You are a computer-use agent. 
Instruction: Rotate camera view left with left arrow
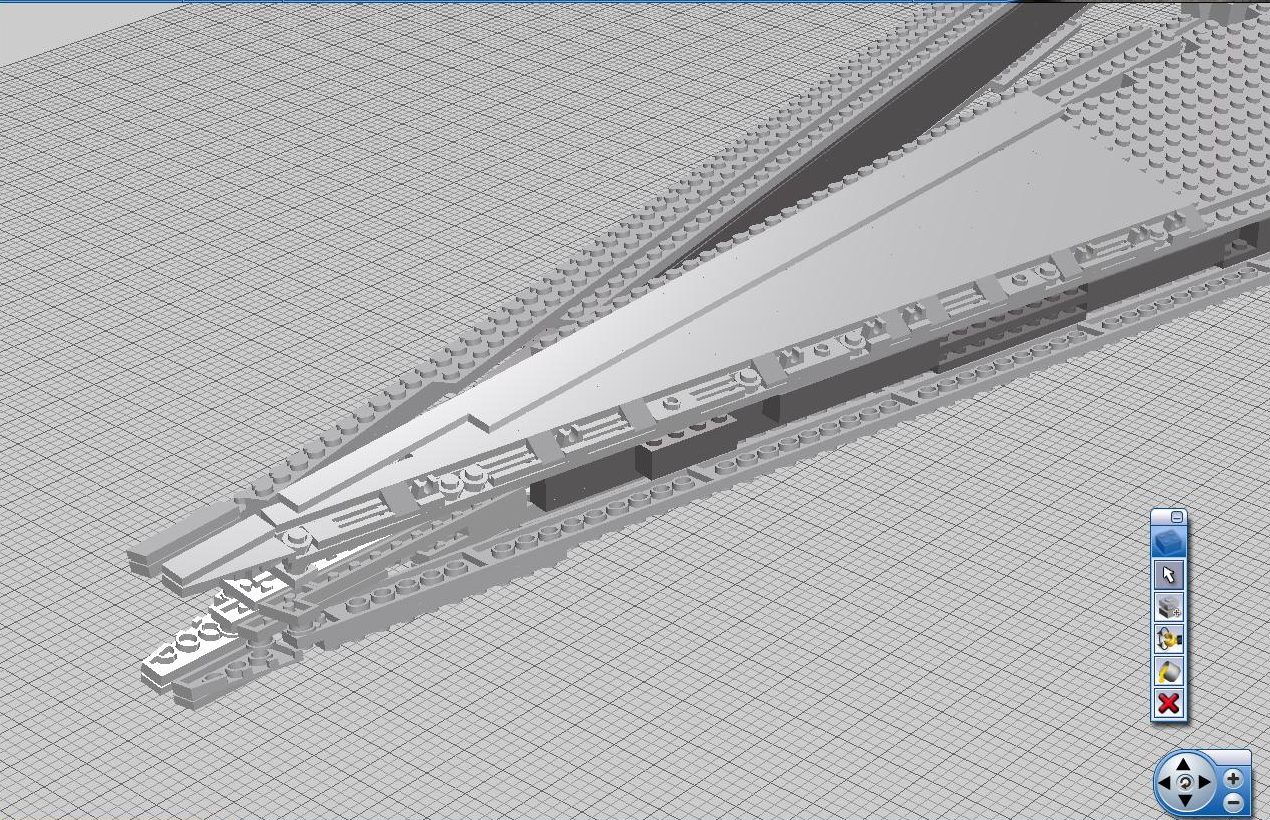[x=1166, y=783]
